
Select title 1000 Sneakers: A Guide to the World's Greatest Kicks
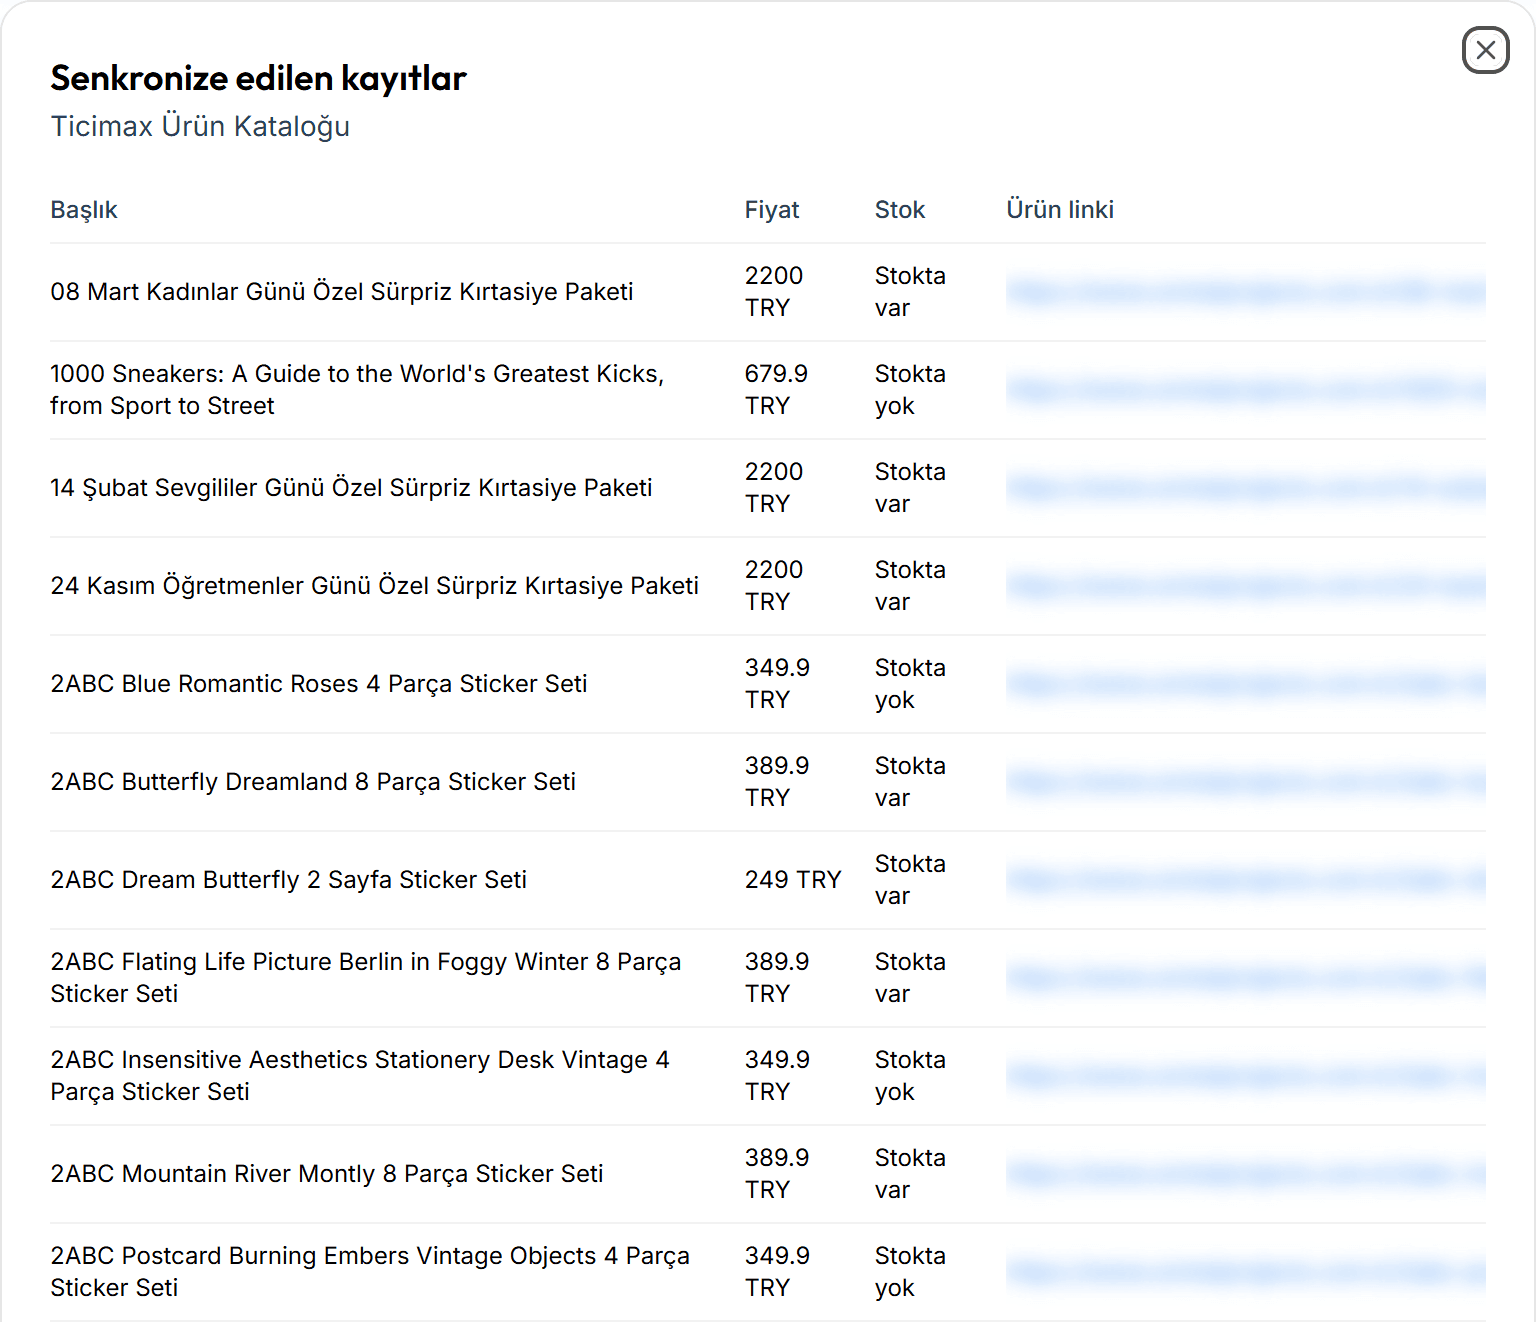tap(357, 390)
